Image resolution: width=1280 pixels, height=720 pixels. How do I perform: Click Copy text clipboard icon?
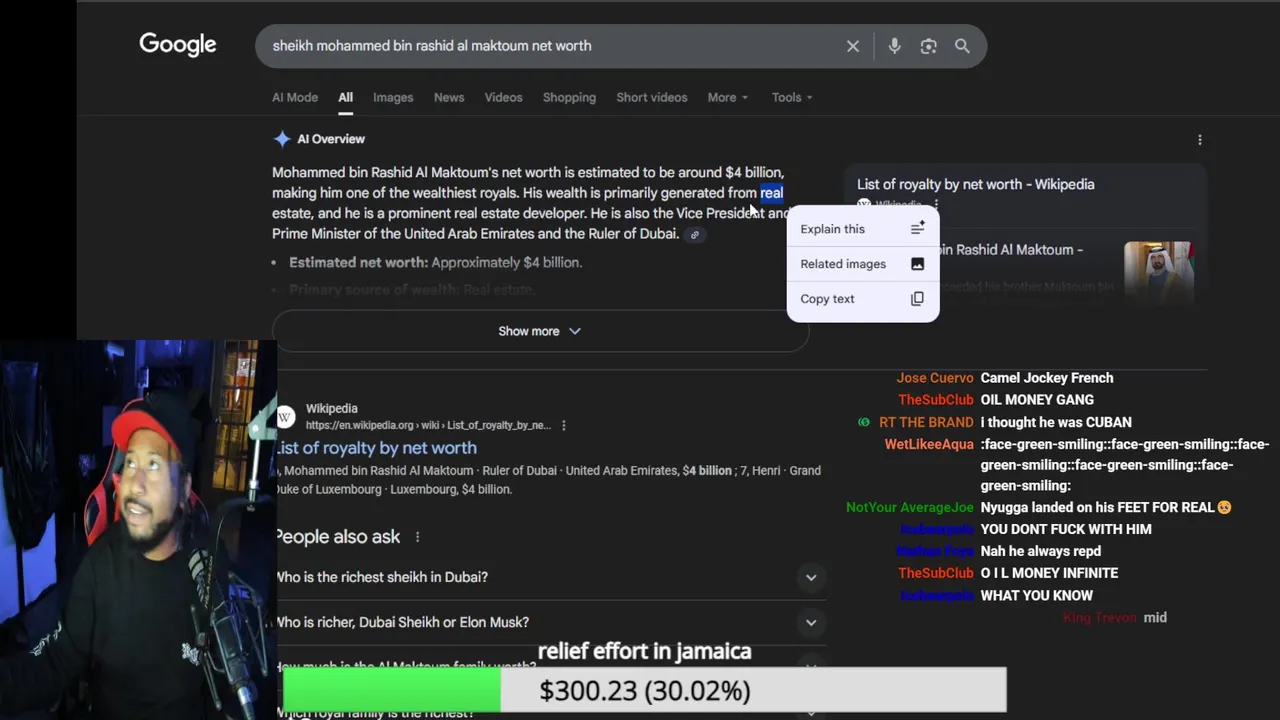(917, 299)
